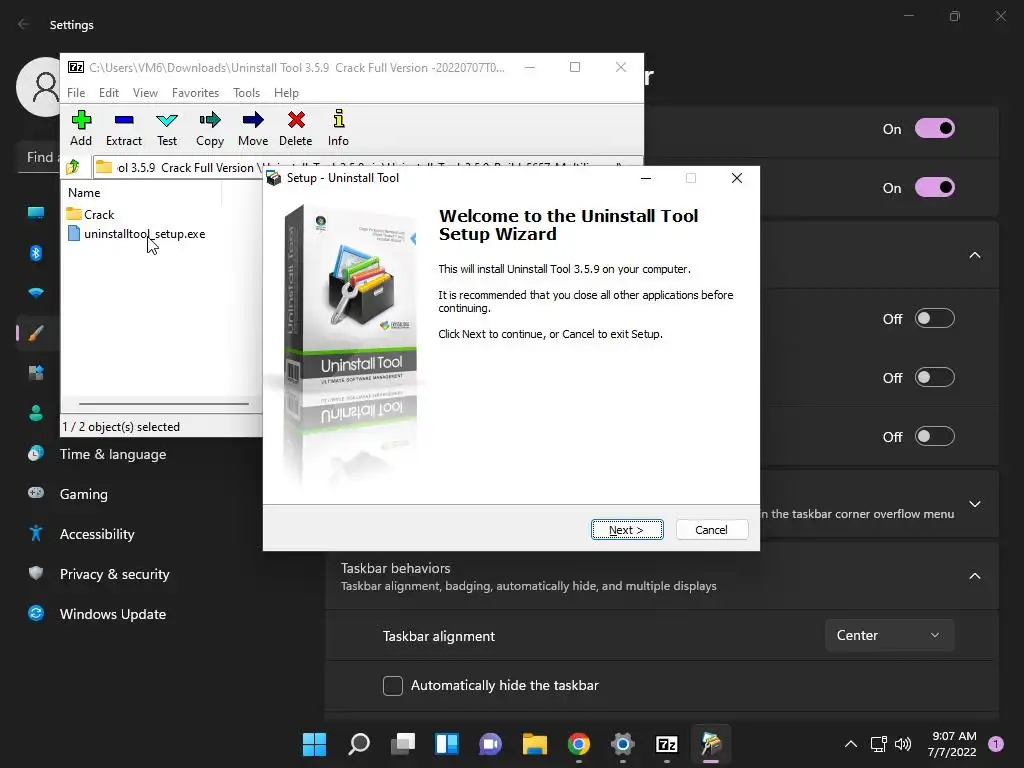
Task: Switch to Settings app via taskbar gear
Action: click(623, 744)
